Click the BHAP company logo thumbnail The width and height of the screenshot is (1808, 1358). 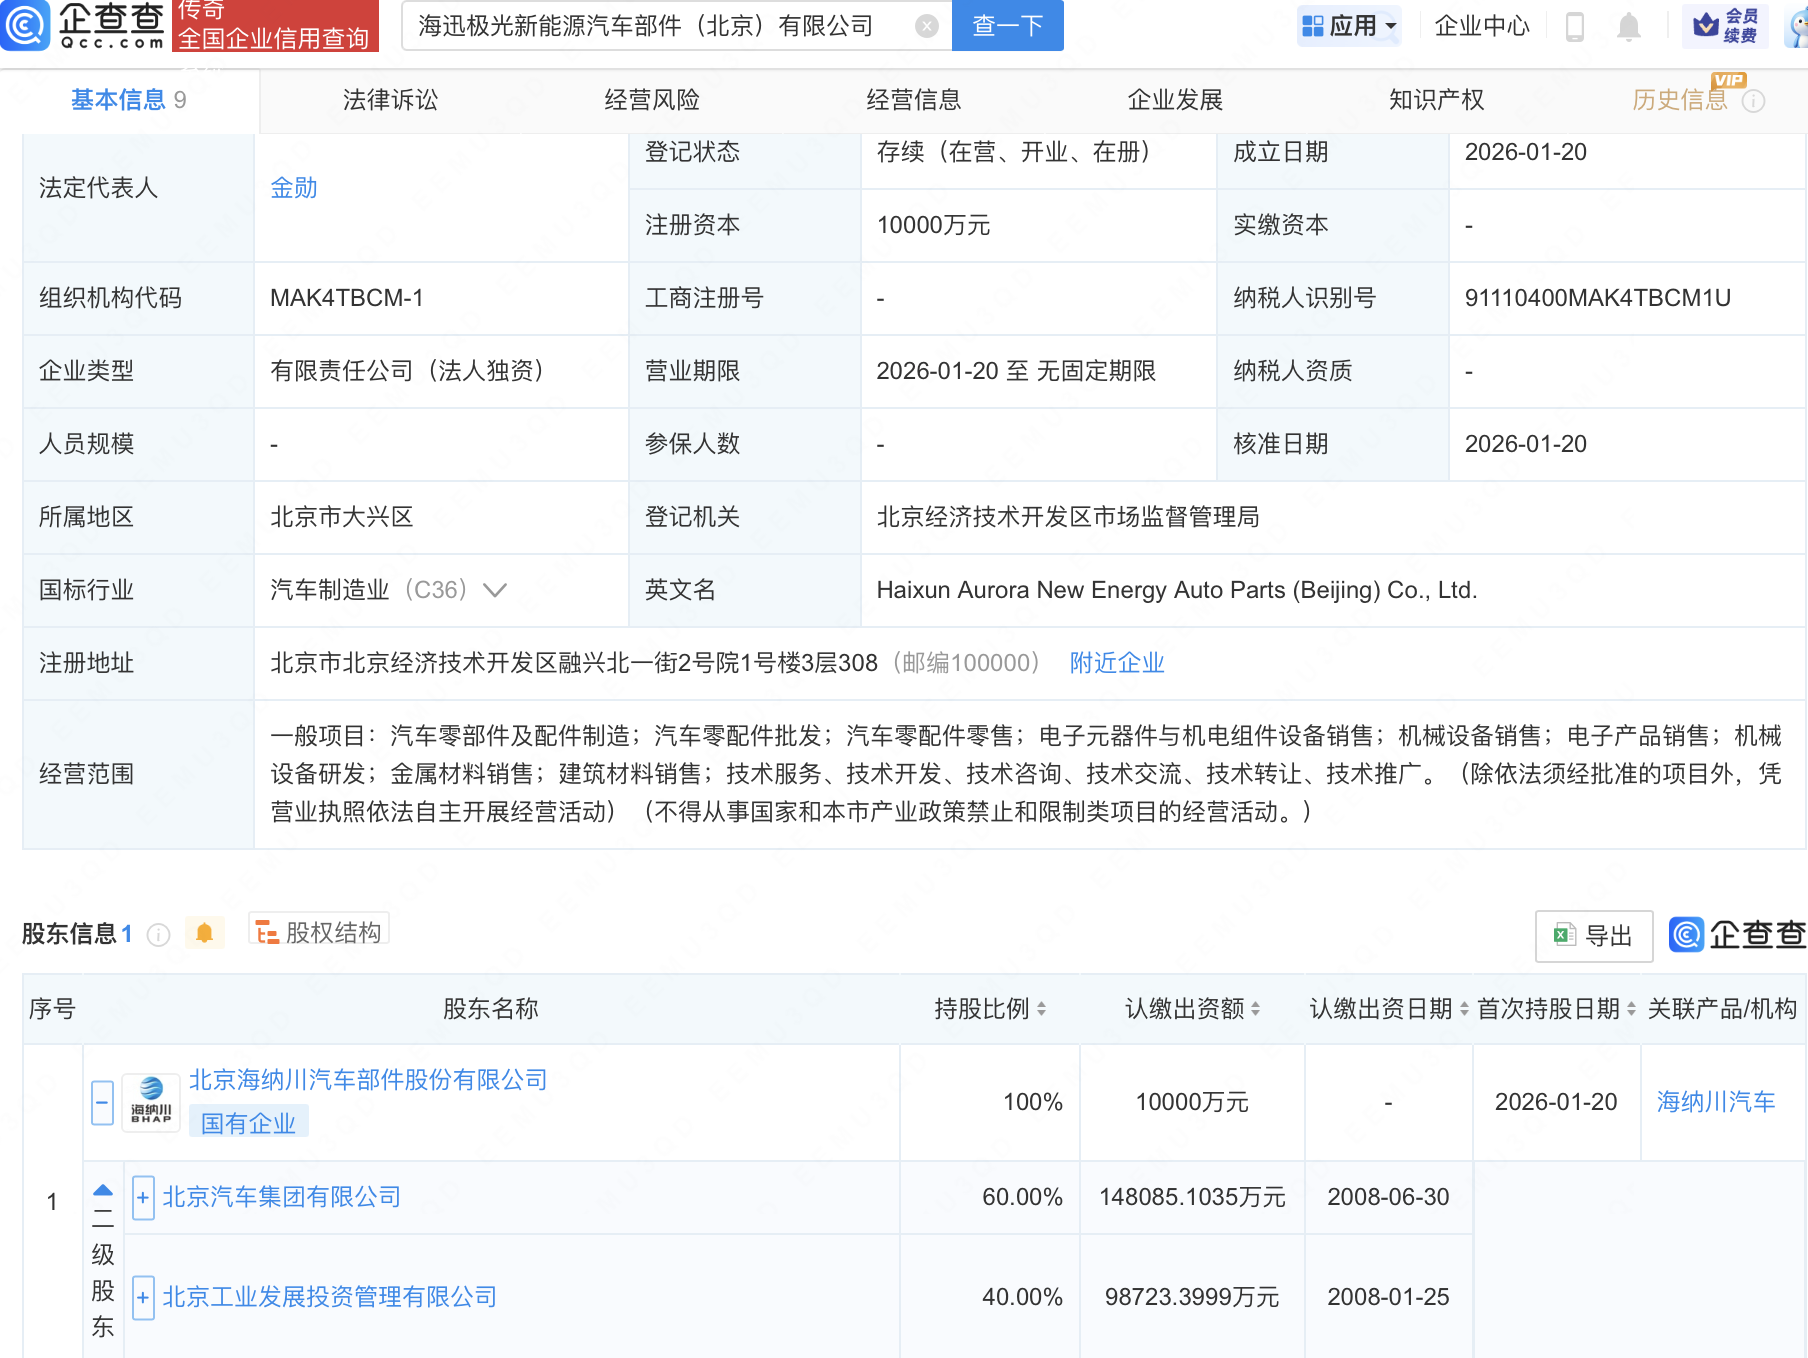tap(151, 1102)
